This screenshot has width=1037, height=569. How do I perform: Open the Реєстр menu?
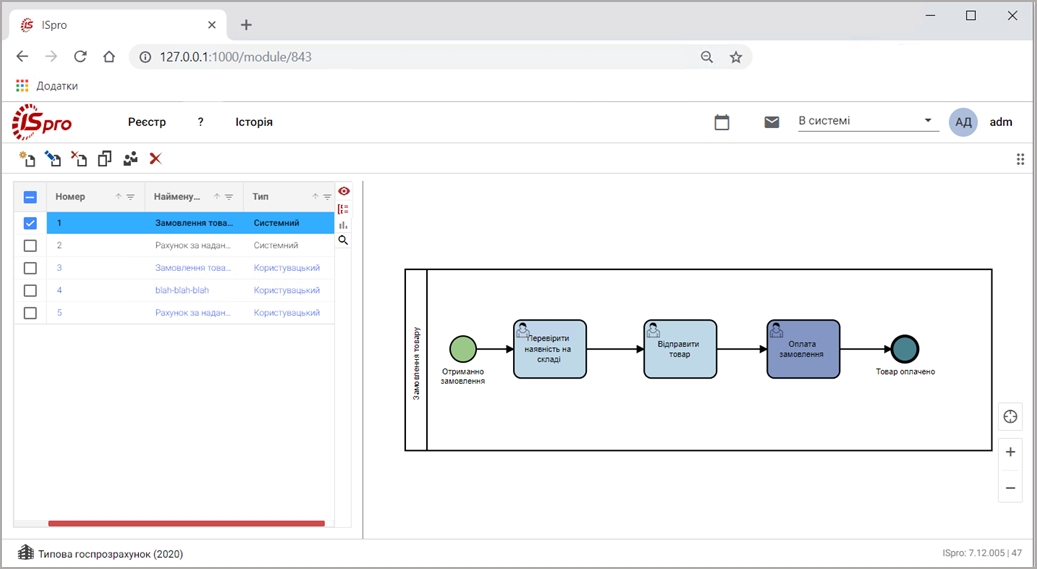point(147,122)
